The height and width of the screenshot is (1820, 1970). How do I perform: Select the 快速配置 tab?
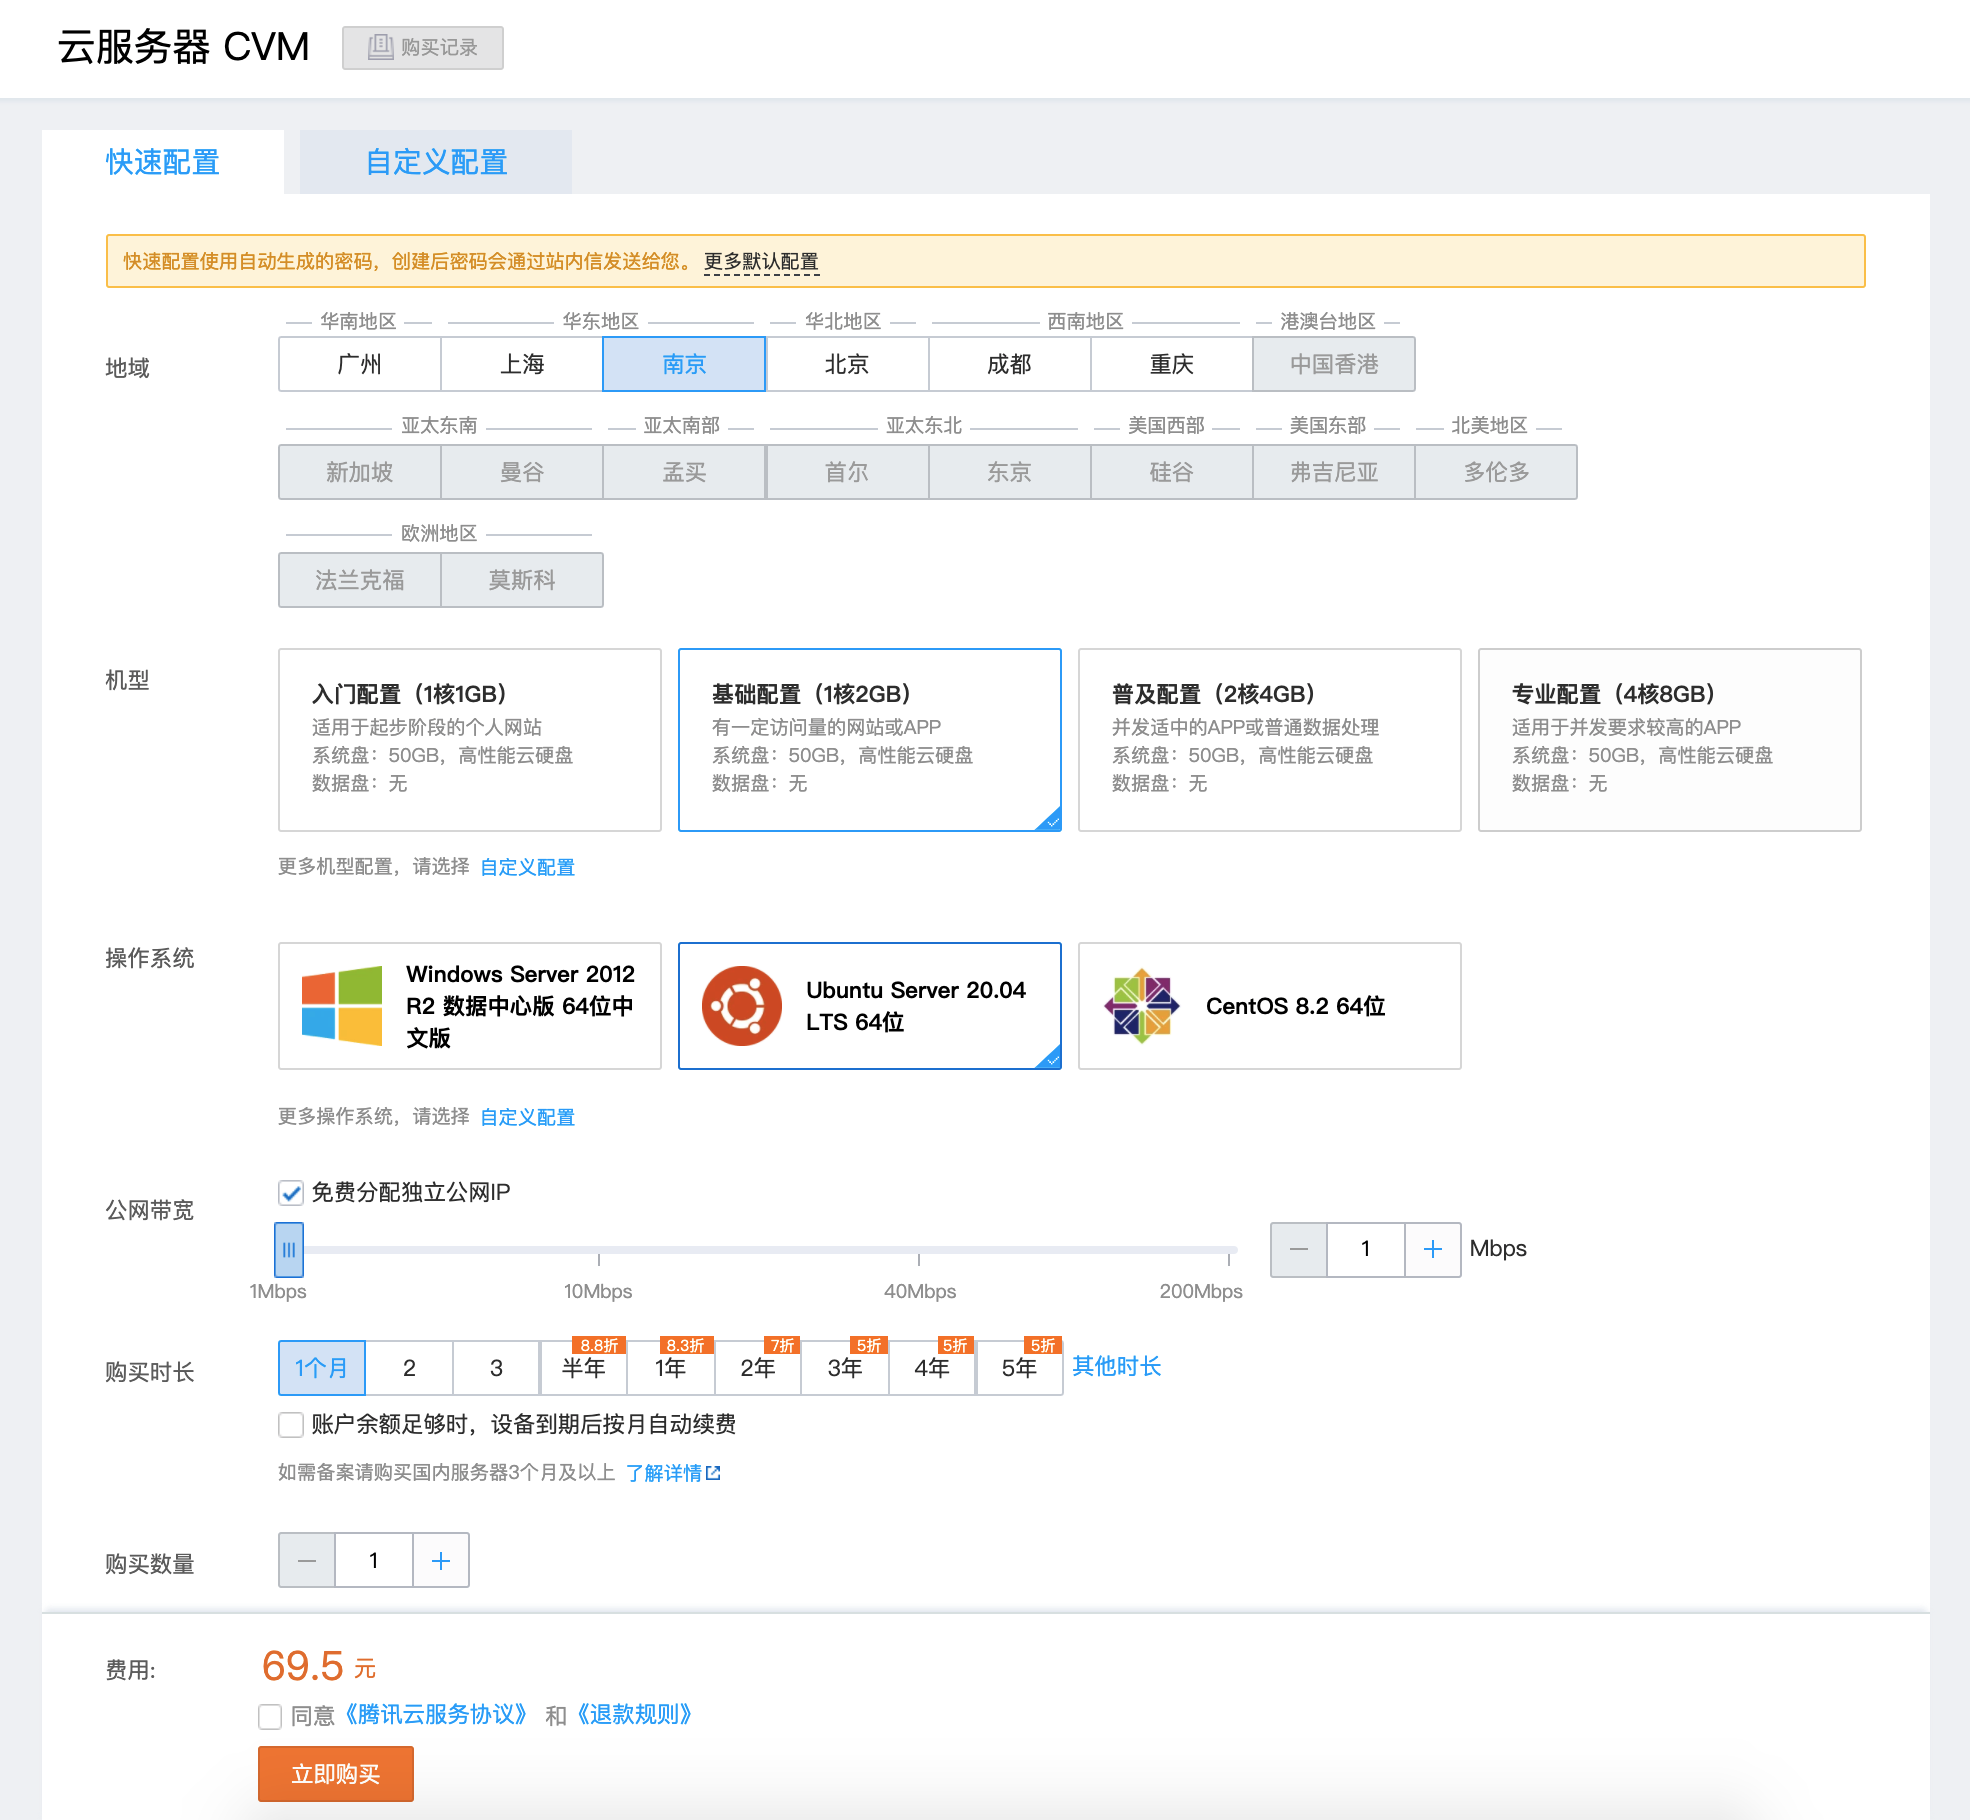tap(163, 162)
